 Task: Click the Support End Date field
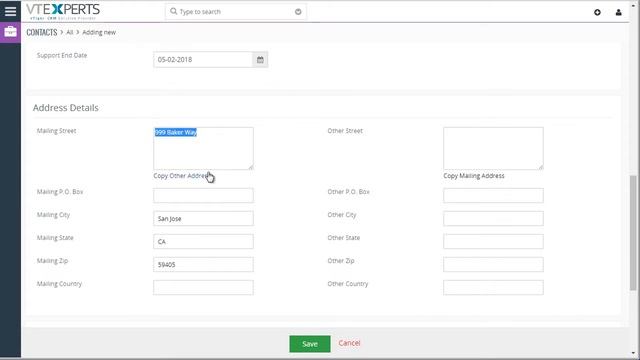[203, 60]
